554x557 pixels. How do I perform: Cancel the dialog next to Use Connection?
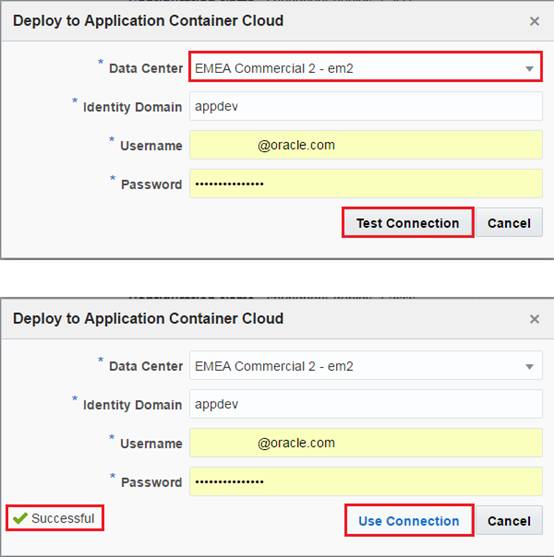[509, 520]
